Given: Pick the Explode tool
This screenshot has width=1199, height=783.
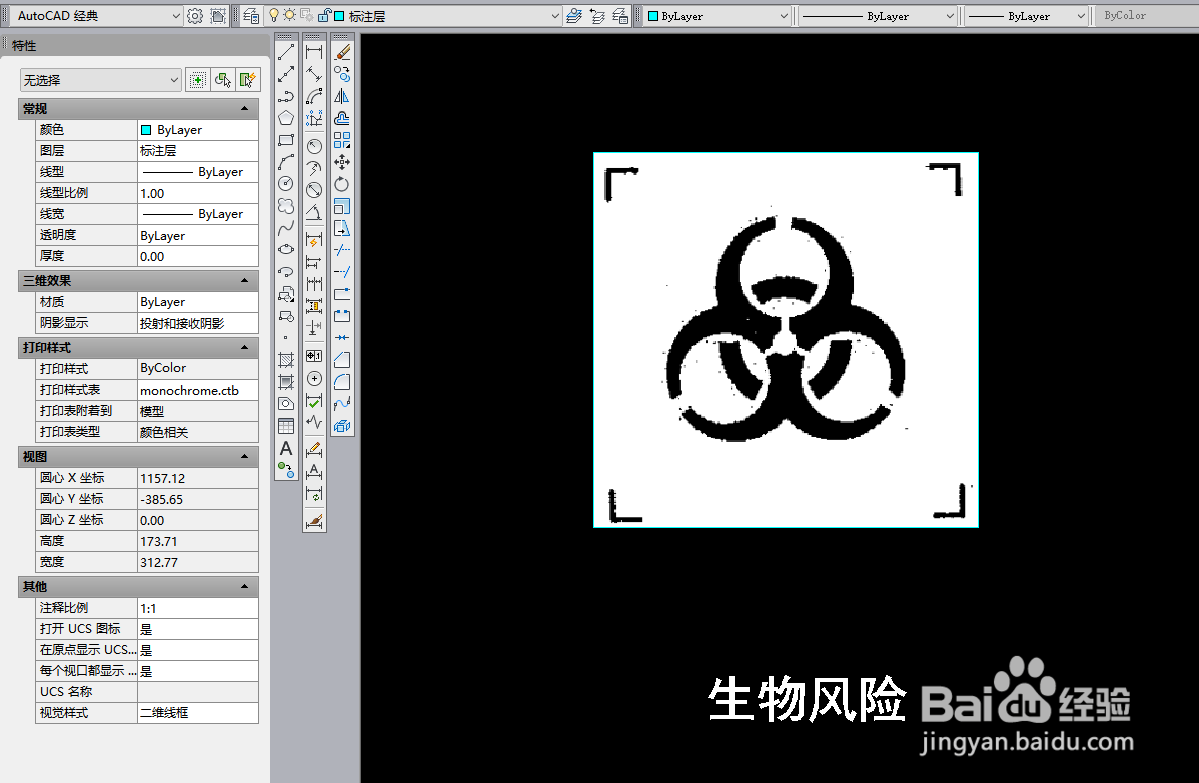Looking at the screenshot, I should tap(343, 426).
